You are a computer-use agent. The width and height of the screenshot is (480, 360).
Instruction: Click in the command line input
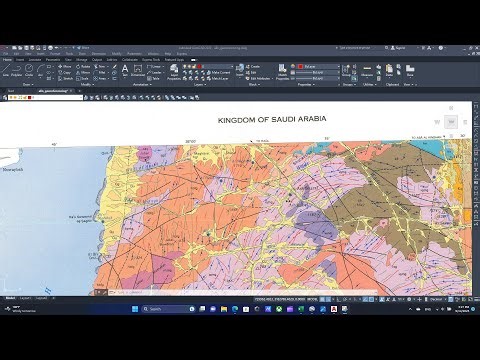pyautogui.click(x=243, y=292)
